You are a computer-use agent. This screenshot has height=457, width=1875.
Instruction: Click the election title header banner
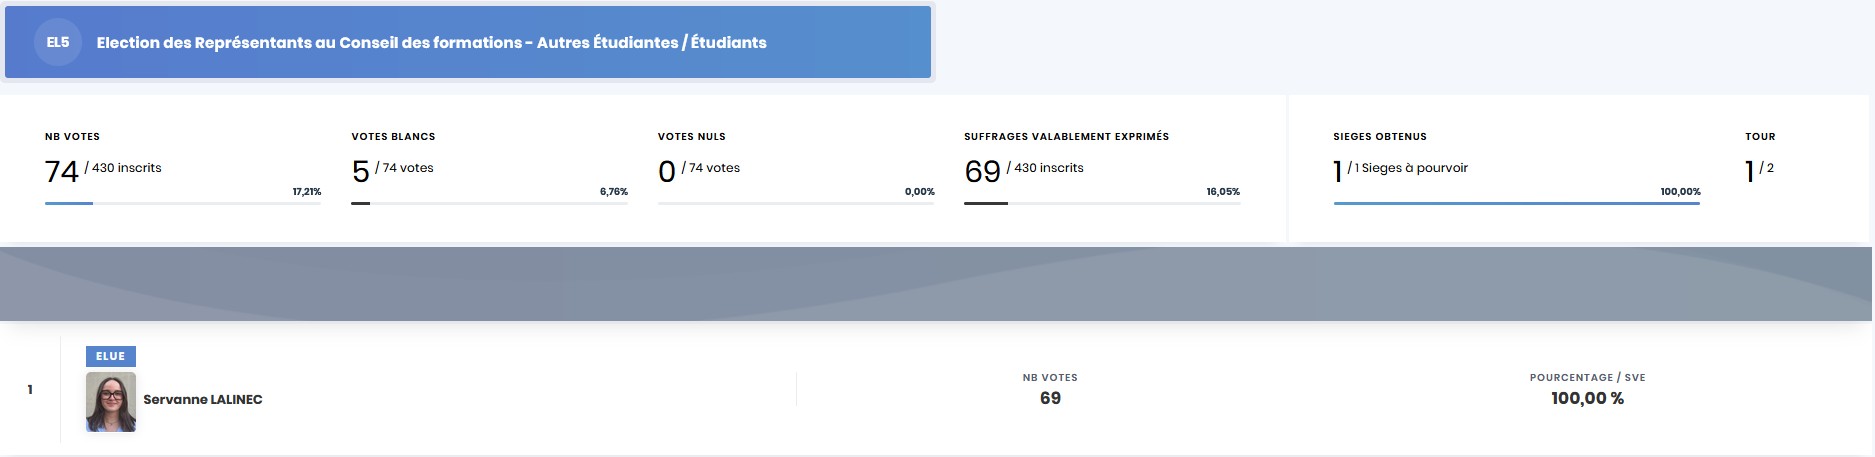click(x=468, y=42)
